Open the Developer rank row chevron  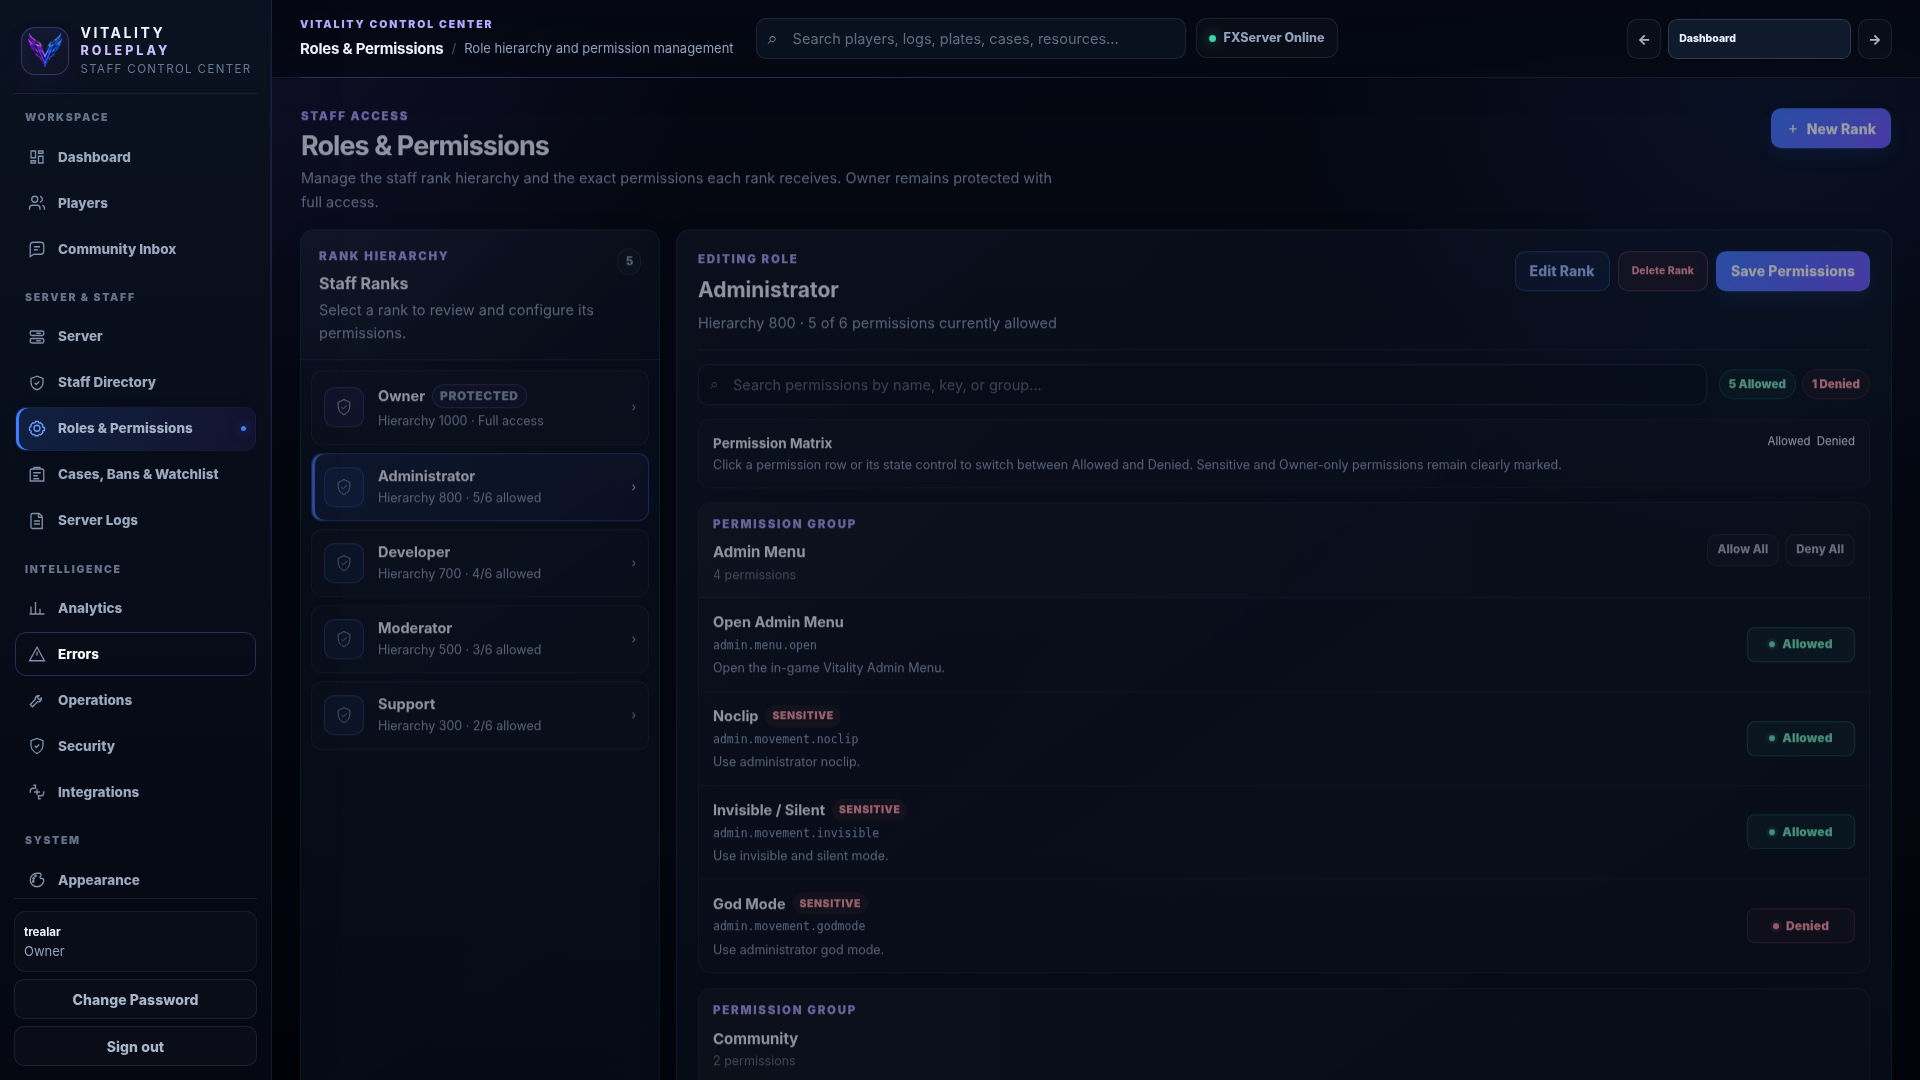pyautogui.click(x=633, y=563)
